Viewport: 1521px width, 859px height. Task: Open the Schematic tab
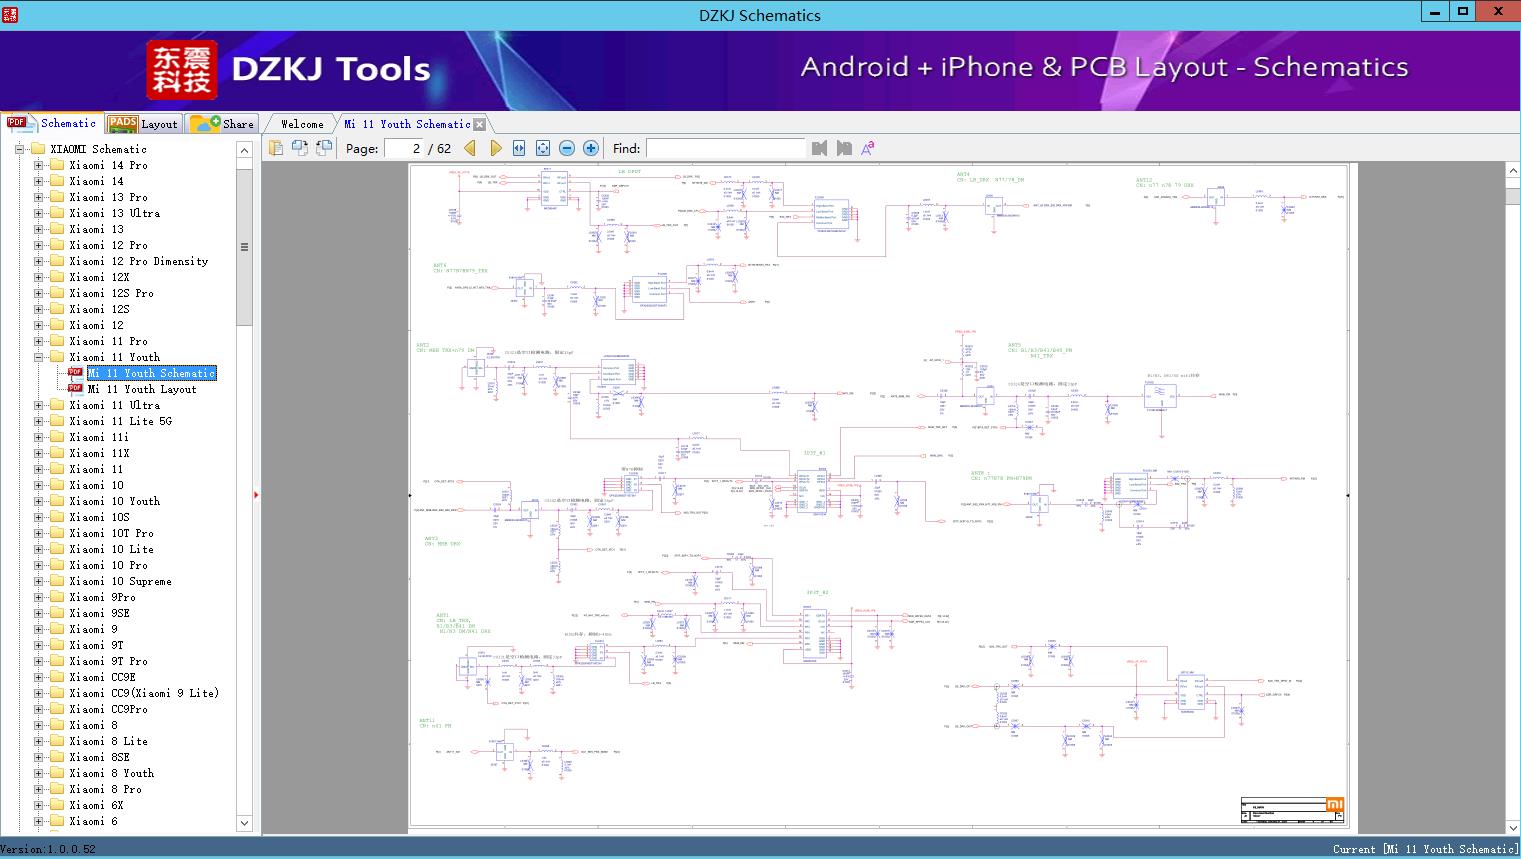click(51, 123)
